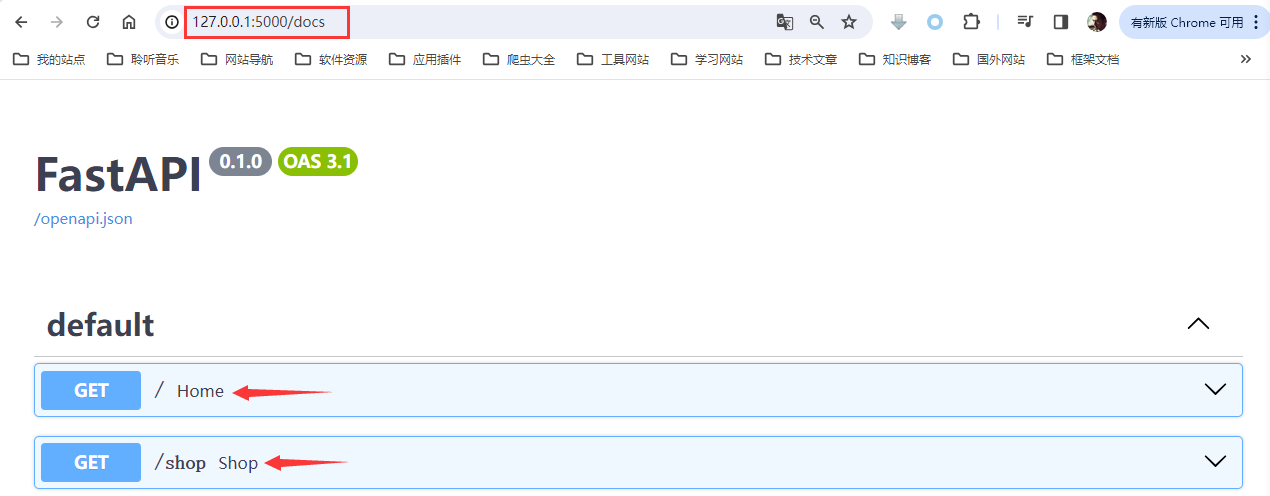Open the 爬虫大全 bookmark folder
Screen dimensions: 1270x496
coord(519,59)
